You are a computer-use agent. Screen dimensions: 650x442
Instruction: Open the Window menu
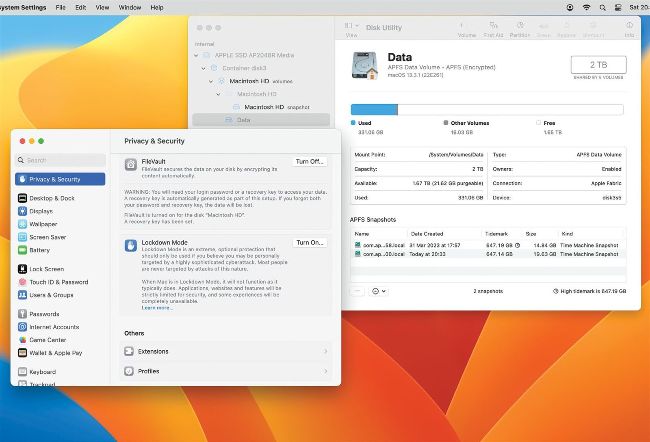(129, 6)
